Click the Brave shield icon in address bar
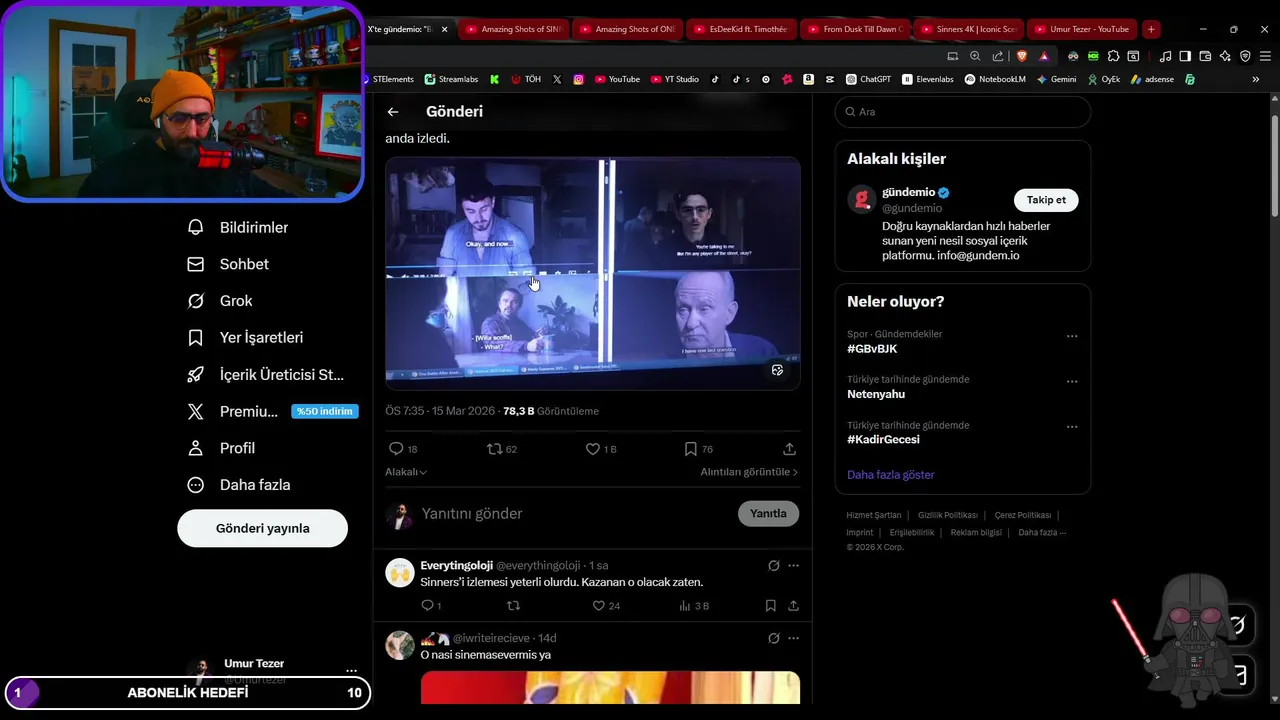The image size is (1280, 720). coord(1021,56)
